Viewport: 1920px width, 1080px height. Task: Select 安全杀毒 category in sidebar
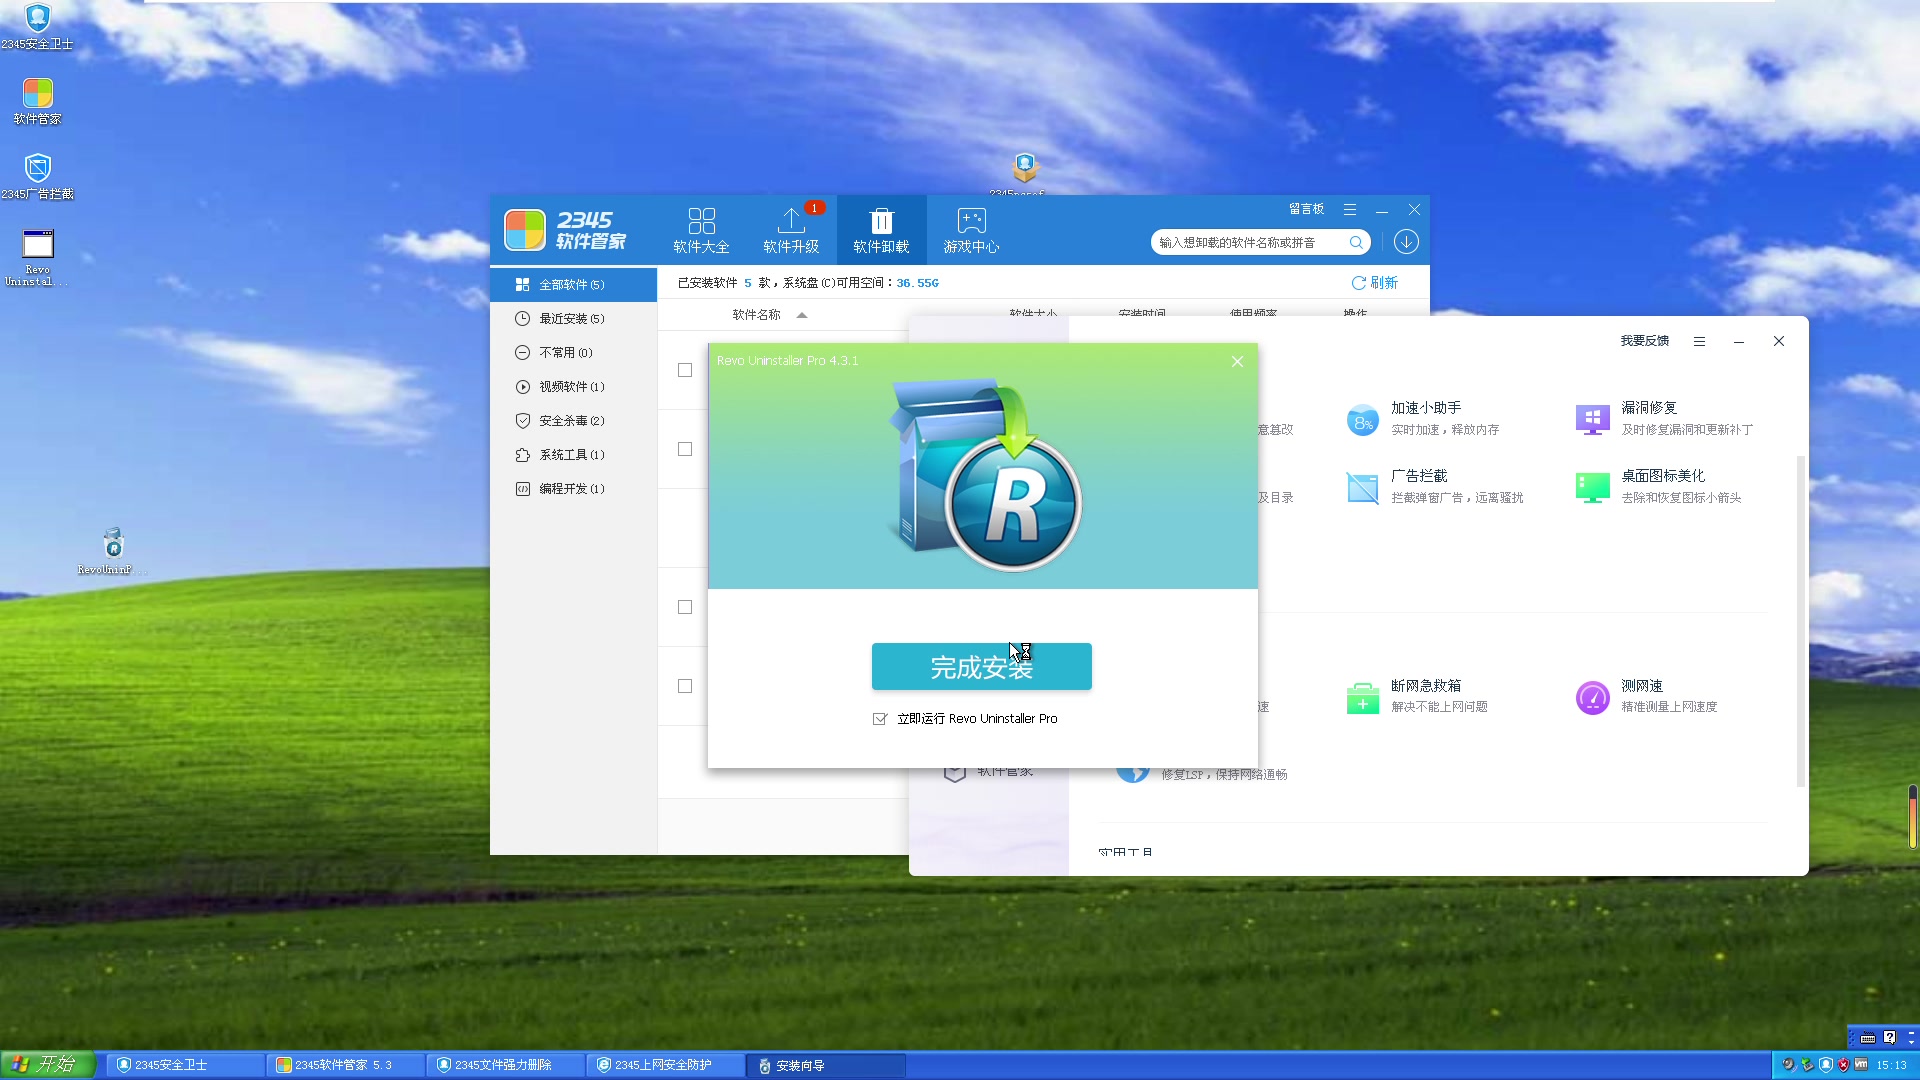[570, 420]
